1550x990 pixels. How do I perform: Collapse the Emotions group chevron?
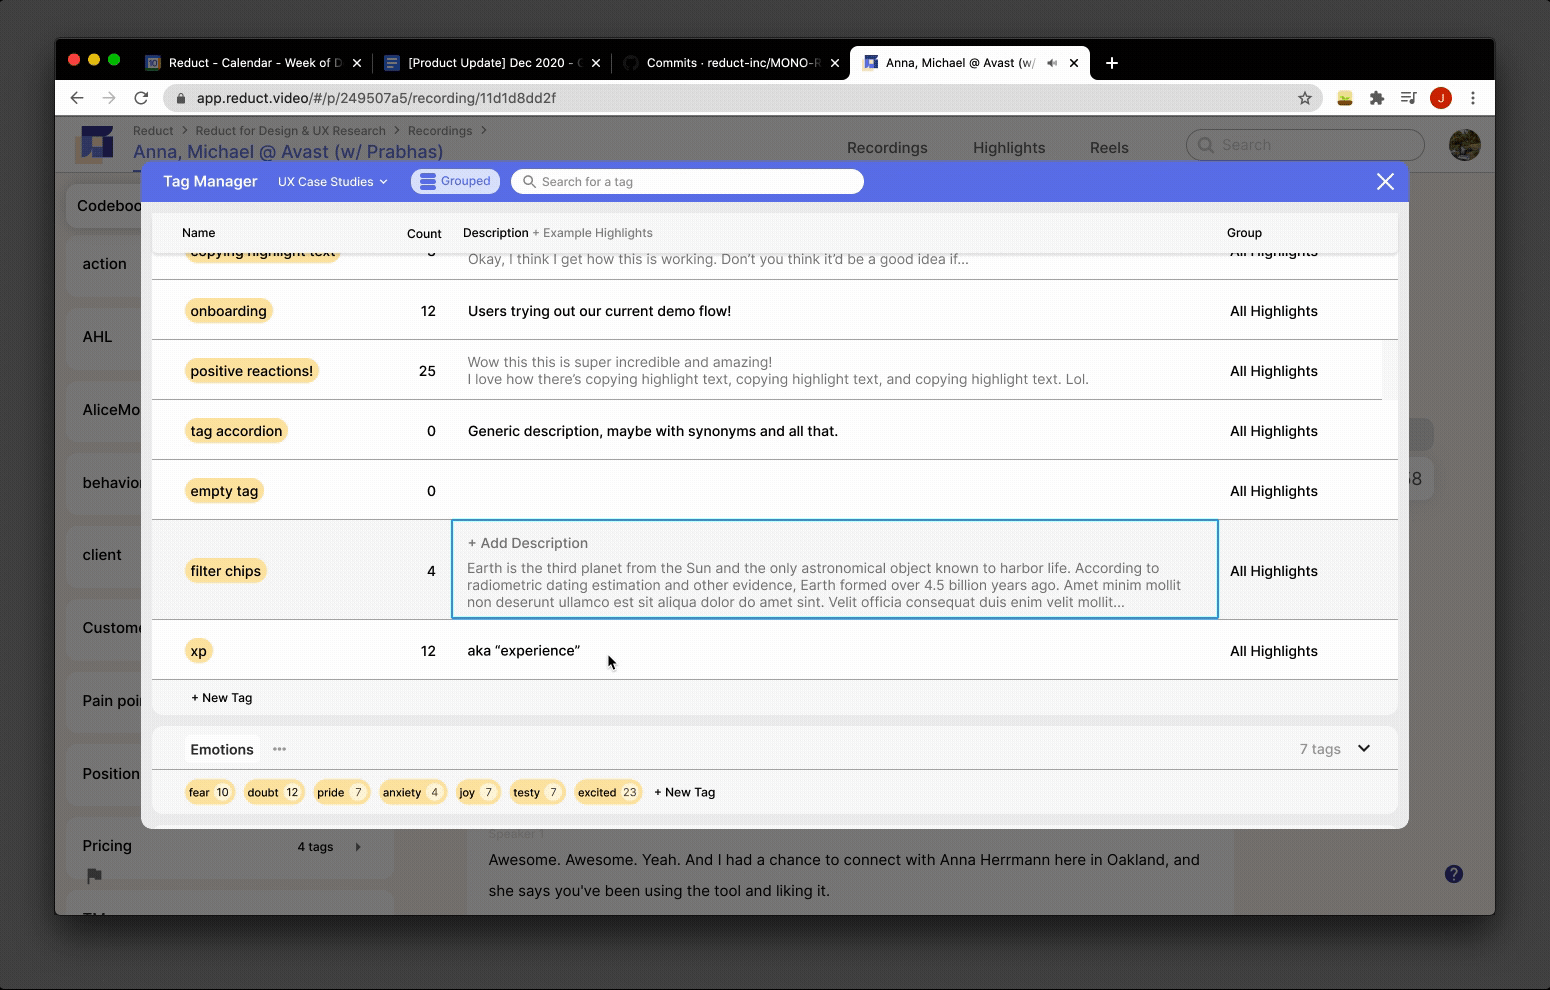[x=1364, y=748]
